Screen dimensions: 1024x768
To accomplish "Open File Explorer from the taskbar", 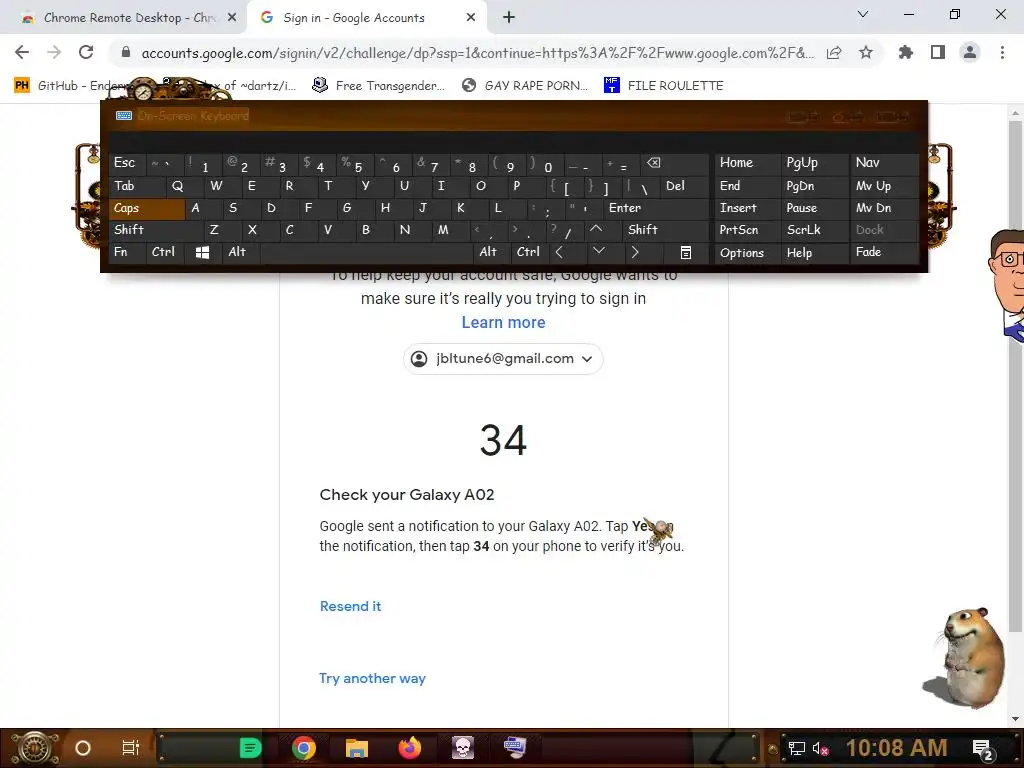I will click(357, 748).
